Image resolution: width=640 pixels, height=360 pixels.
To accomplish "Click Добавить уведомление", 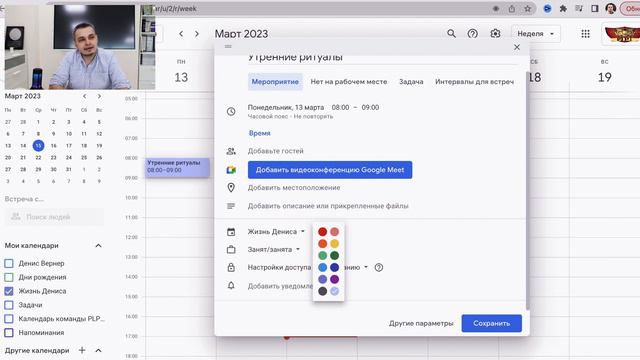I will [280, 286].
